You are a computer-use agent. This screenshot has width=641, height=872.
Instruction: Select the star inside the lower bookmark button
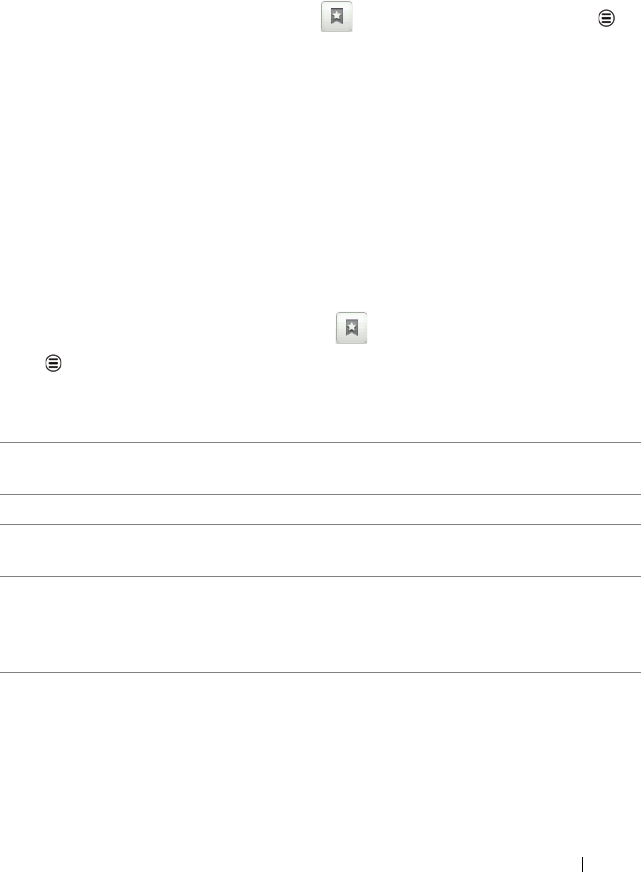[351, 327]
